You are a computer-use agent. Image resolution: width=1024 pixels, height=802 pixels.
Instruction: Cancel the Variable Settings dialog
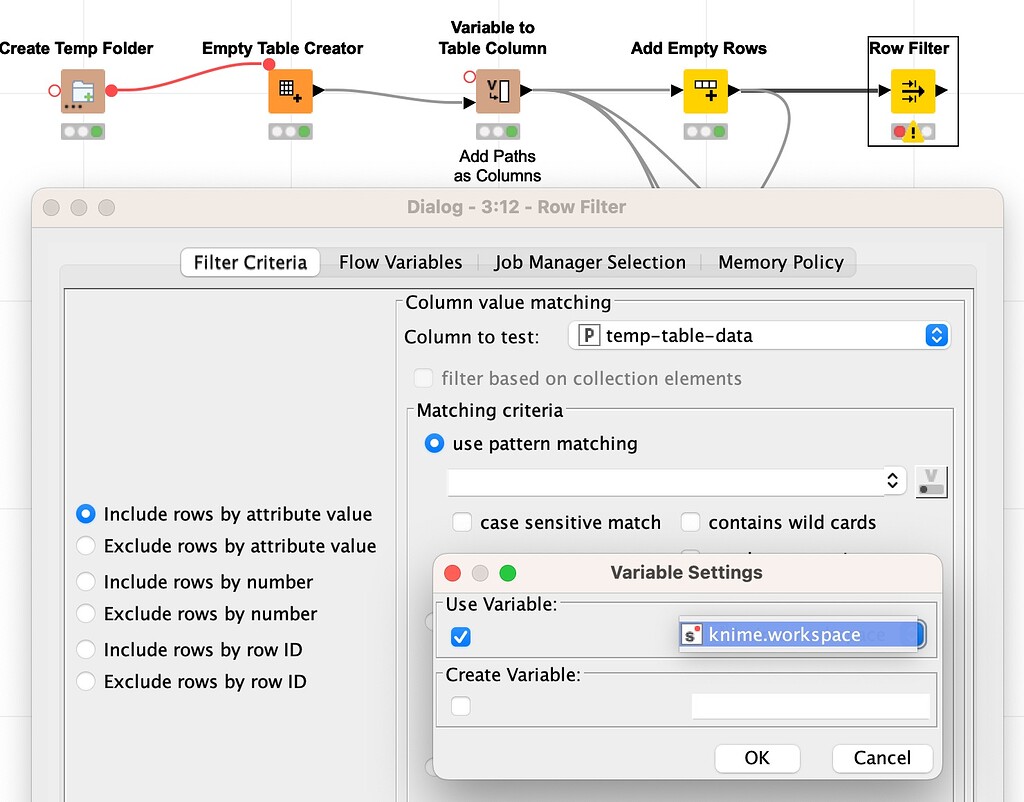pyautogui.click(x=882, y=758)
